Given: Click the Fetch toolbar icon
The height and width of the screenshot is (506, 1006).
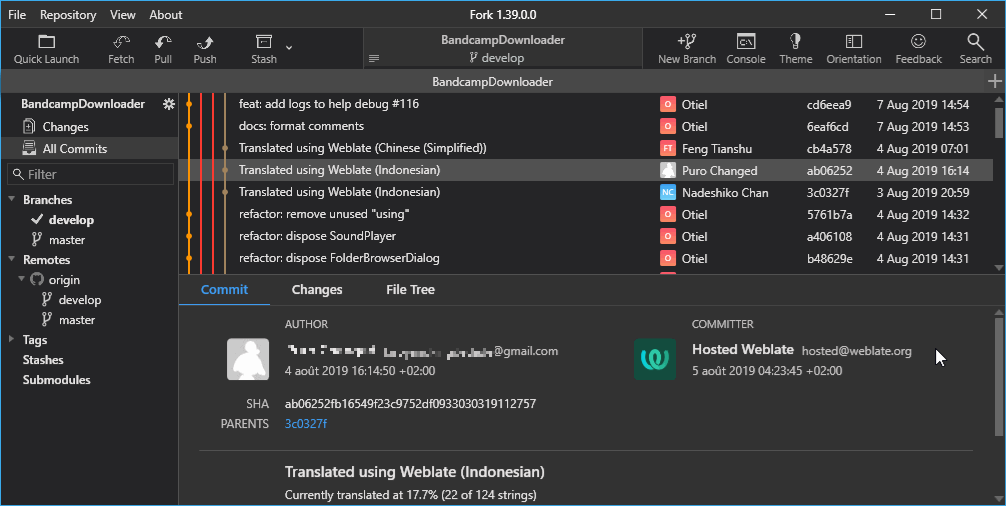Looking at the screenshot, I should point(121,49).
